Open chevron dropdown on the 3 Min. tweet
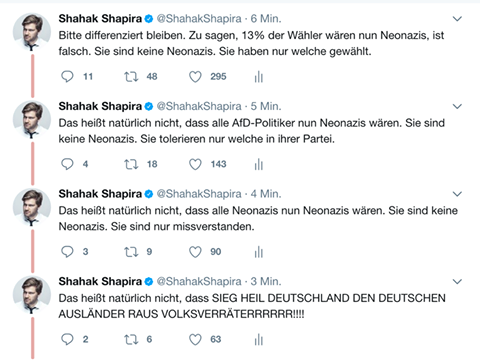 pyautogui.click(x=457, y=282)
